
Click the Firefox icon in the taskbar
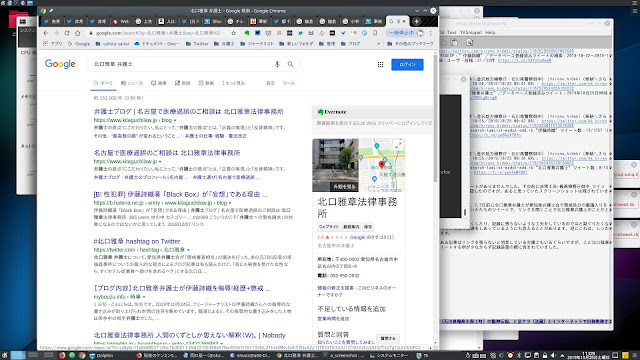[62, 356]
